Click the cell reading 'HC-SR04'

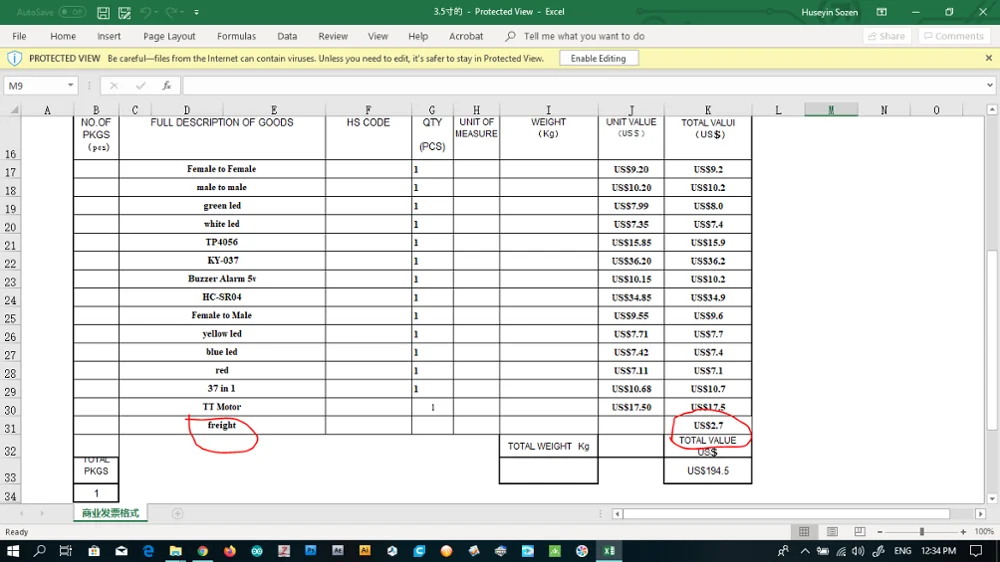tap(222, 297)
